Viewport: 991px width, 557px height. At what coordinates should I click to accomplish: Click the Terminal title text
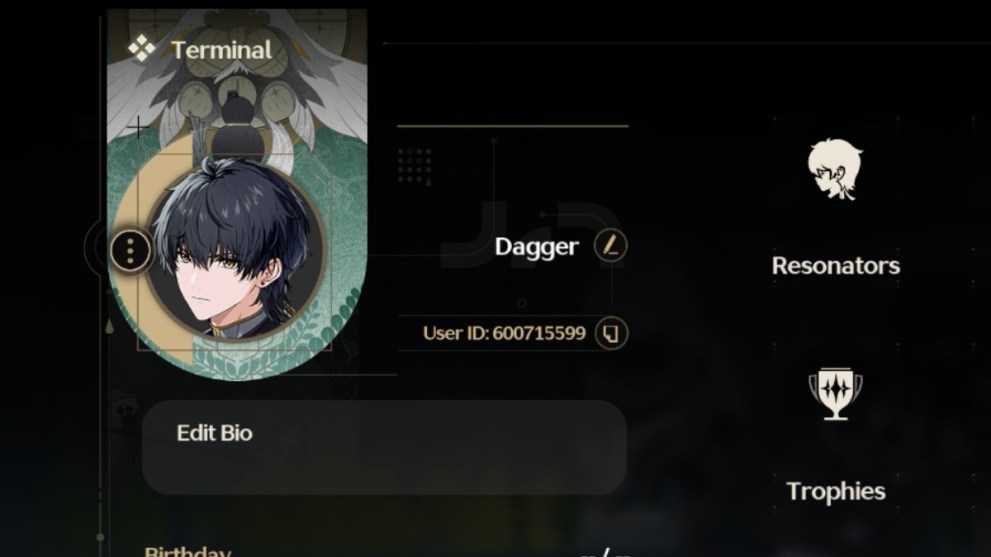click(221, 50)
